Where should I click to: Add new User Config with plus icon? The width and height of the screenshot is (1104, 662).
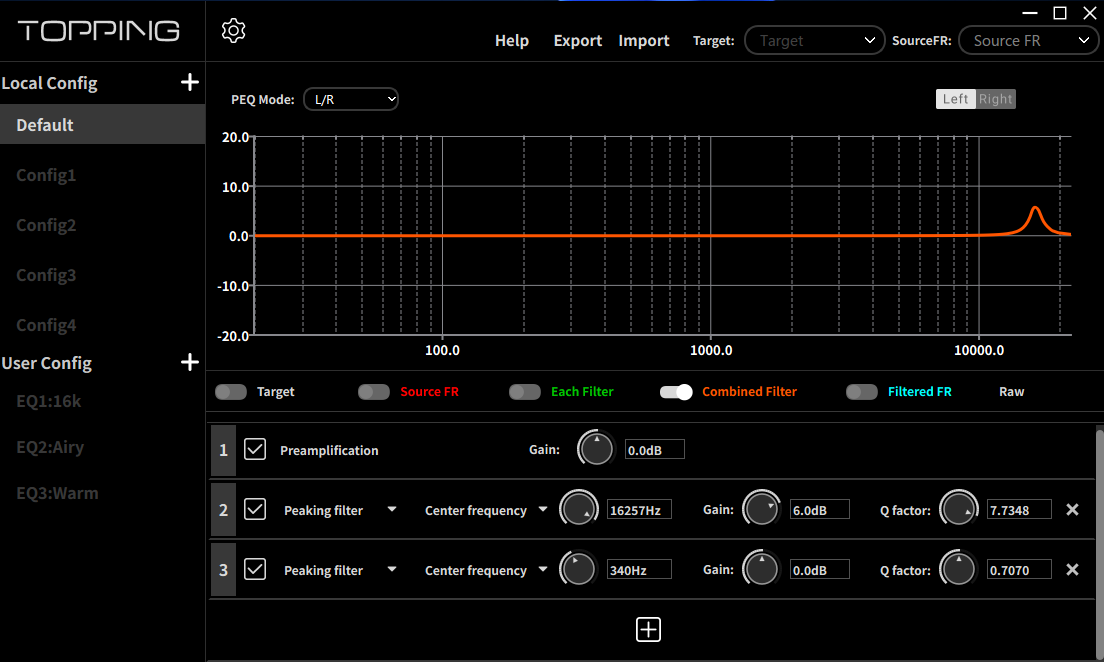(189, 363)
